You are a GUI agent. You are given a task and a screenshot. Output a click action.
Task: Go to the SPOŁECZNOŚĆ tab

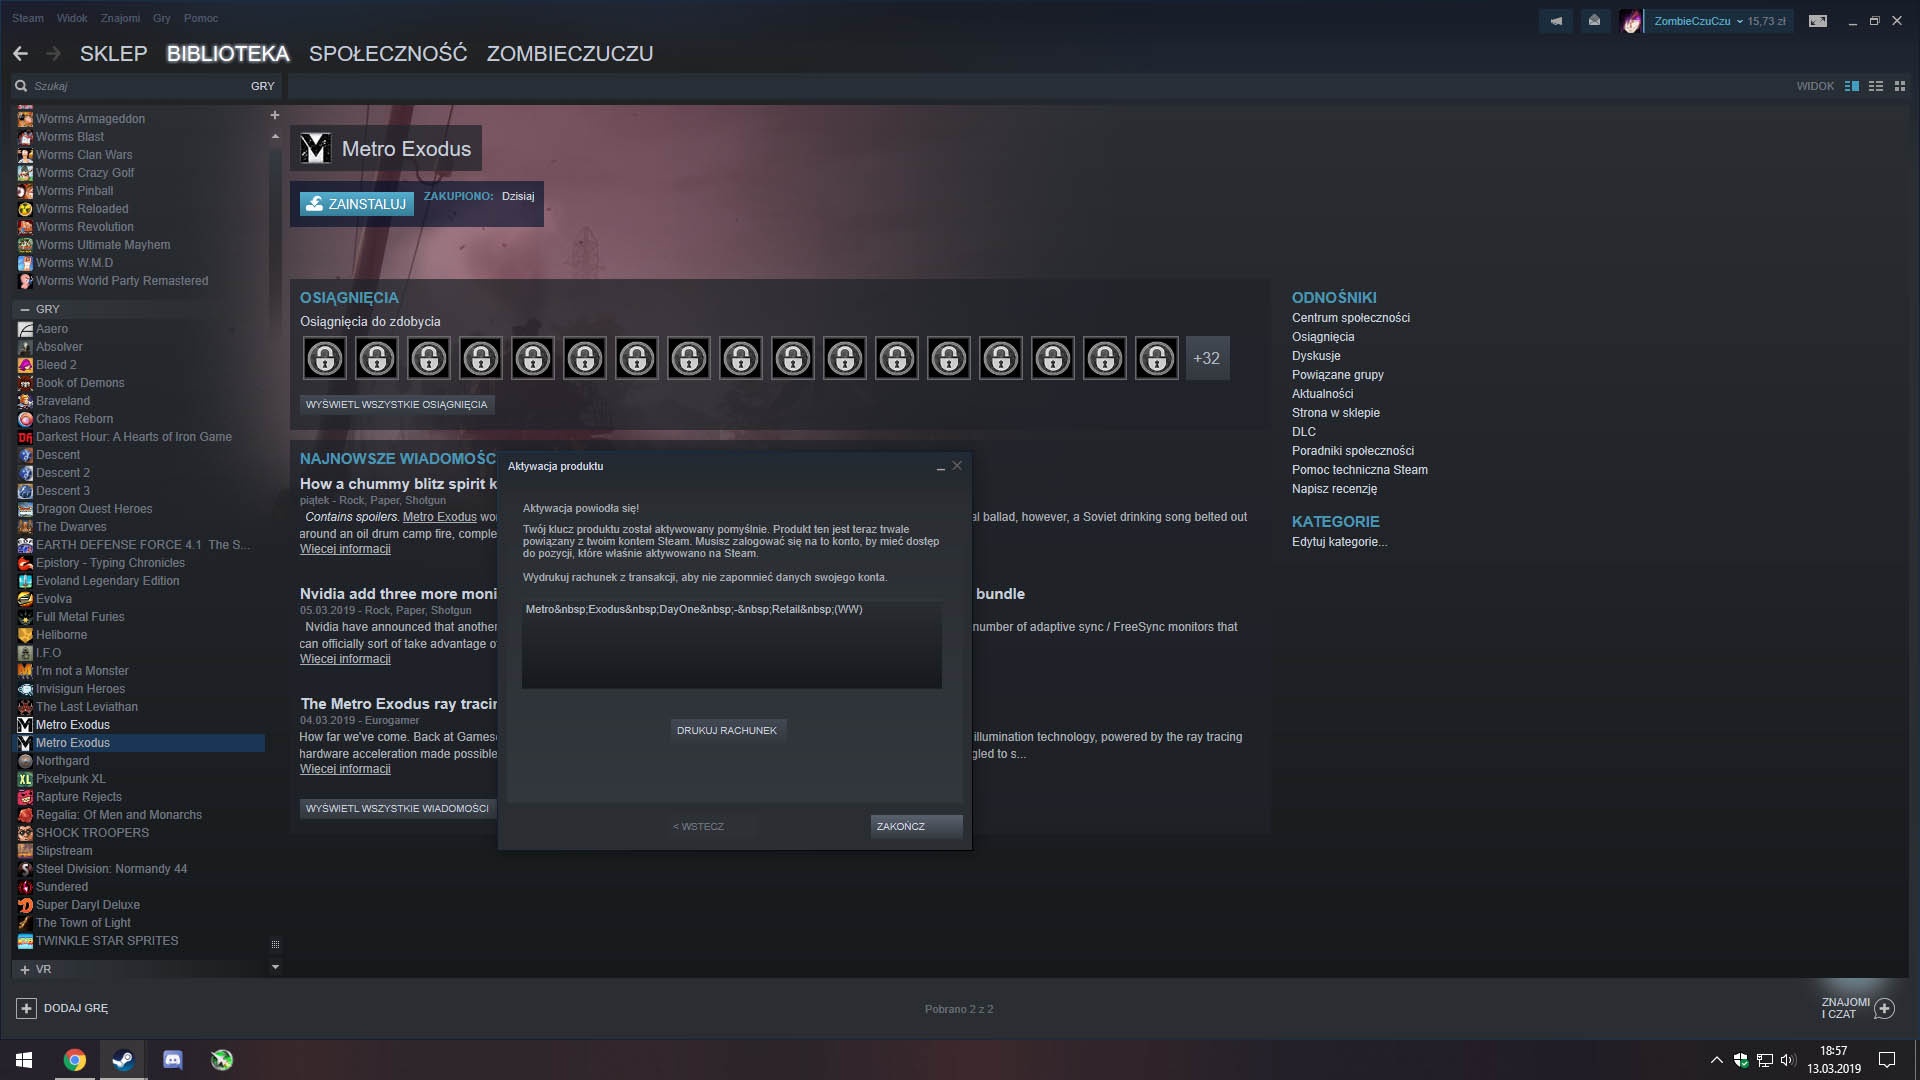click(x=388, y=54)
